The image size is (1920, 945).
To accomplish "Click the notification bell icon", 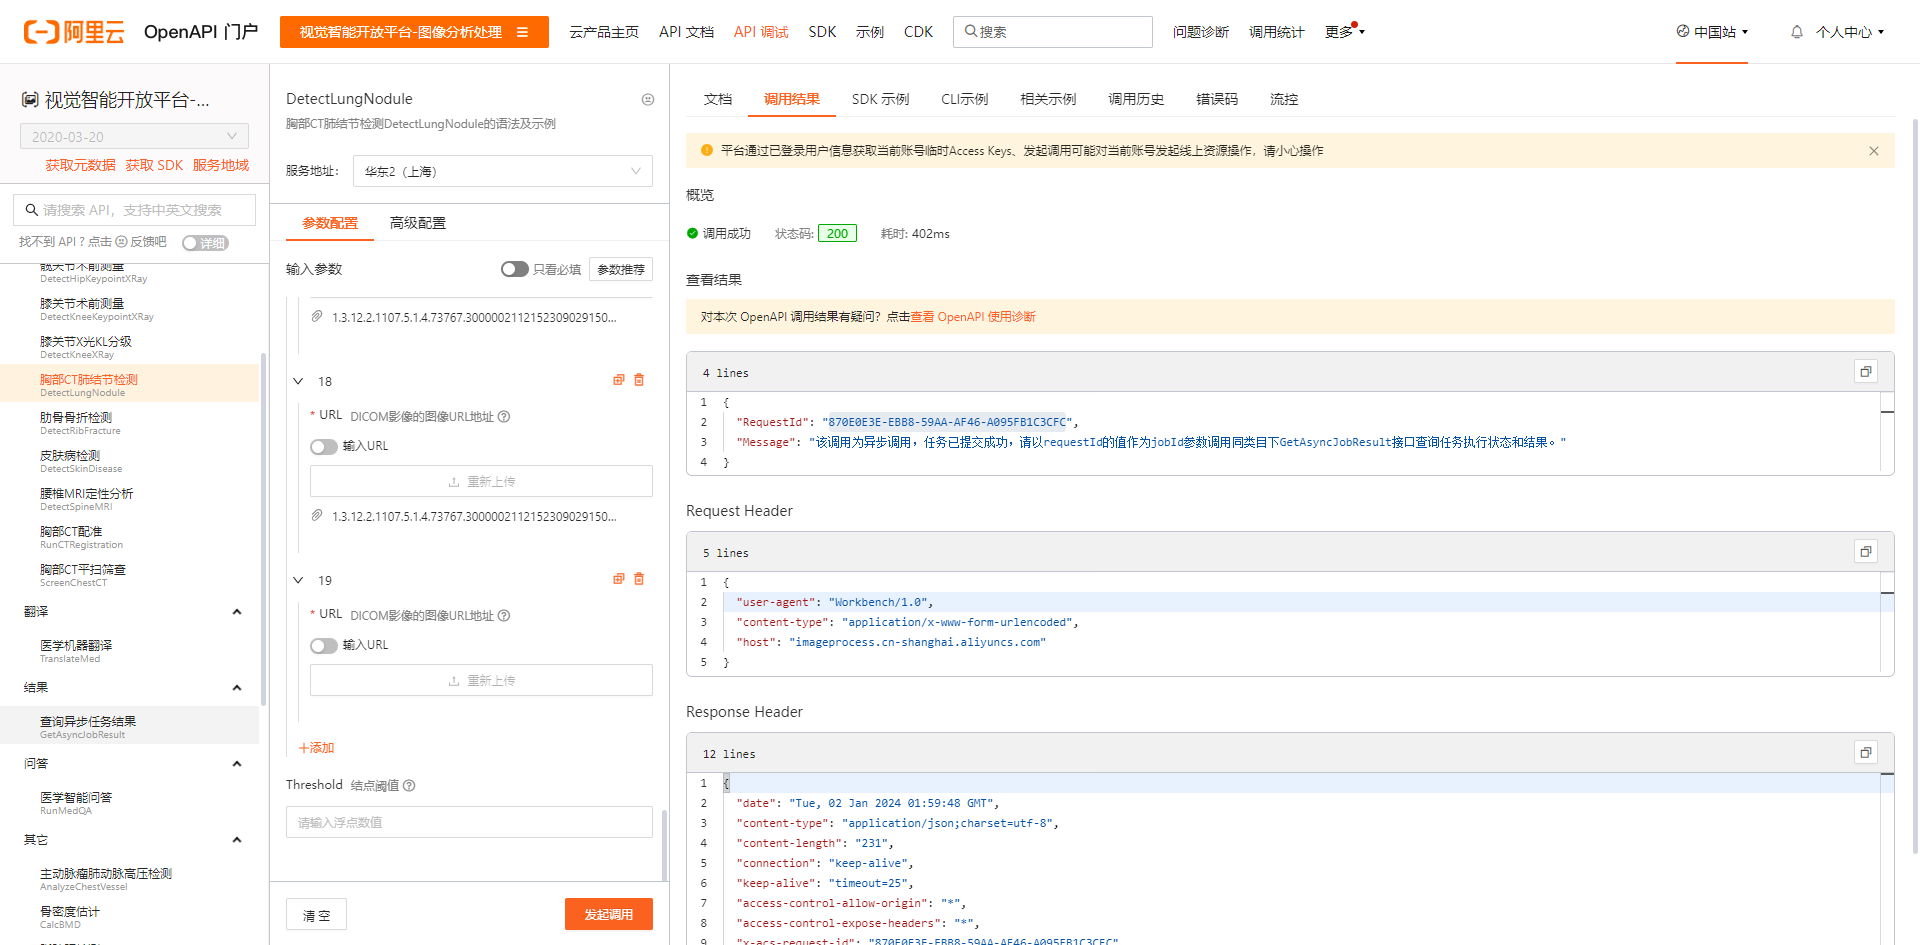I will [1796, 32].
